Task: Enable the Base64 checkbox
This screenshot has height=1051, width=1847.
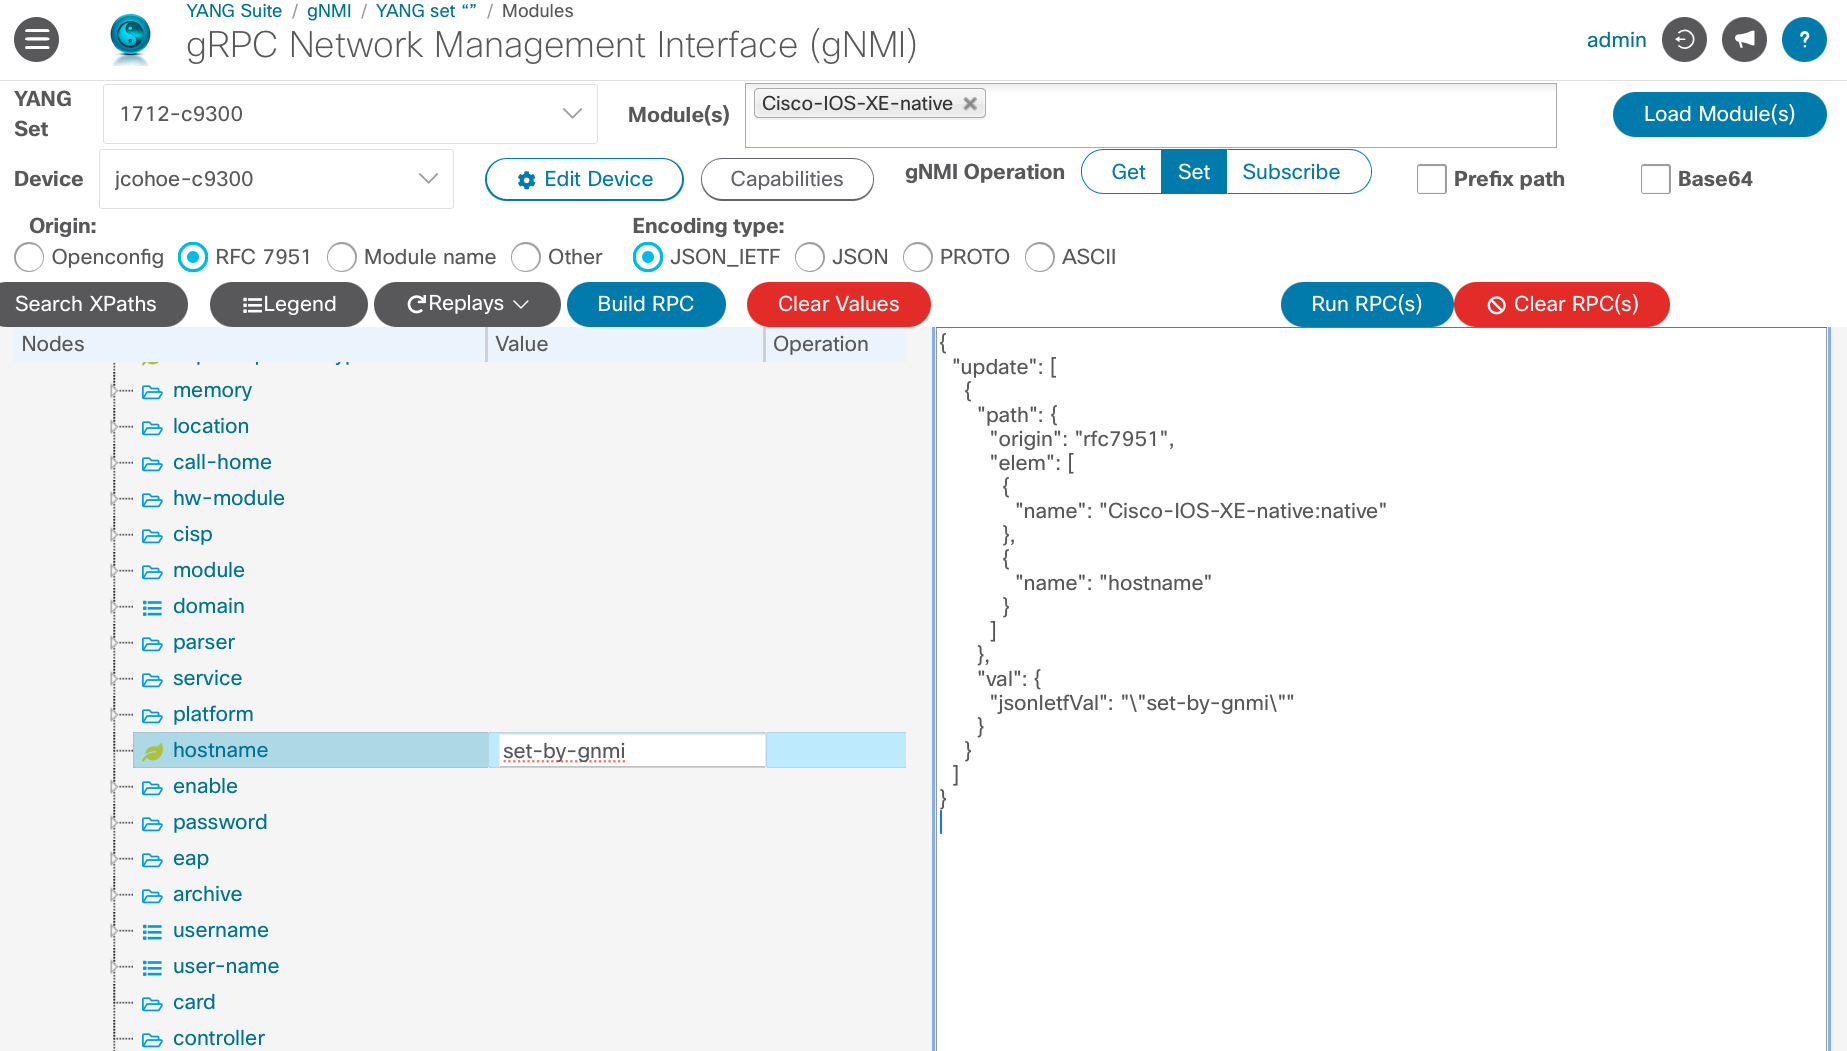Action: 1656,179
